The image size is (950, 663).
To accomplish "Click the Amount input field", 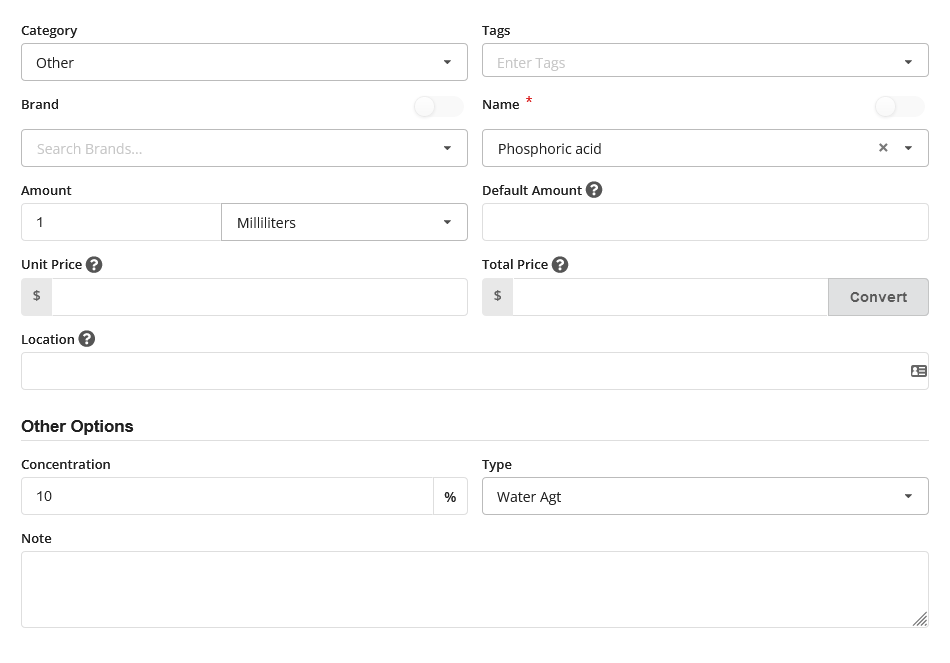I will pos(121,222).
